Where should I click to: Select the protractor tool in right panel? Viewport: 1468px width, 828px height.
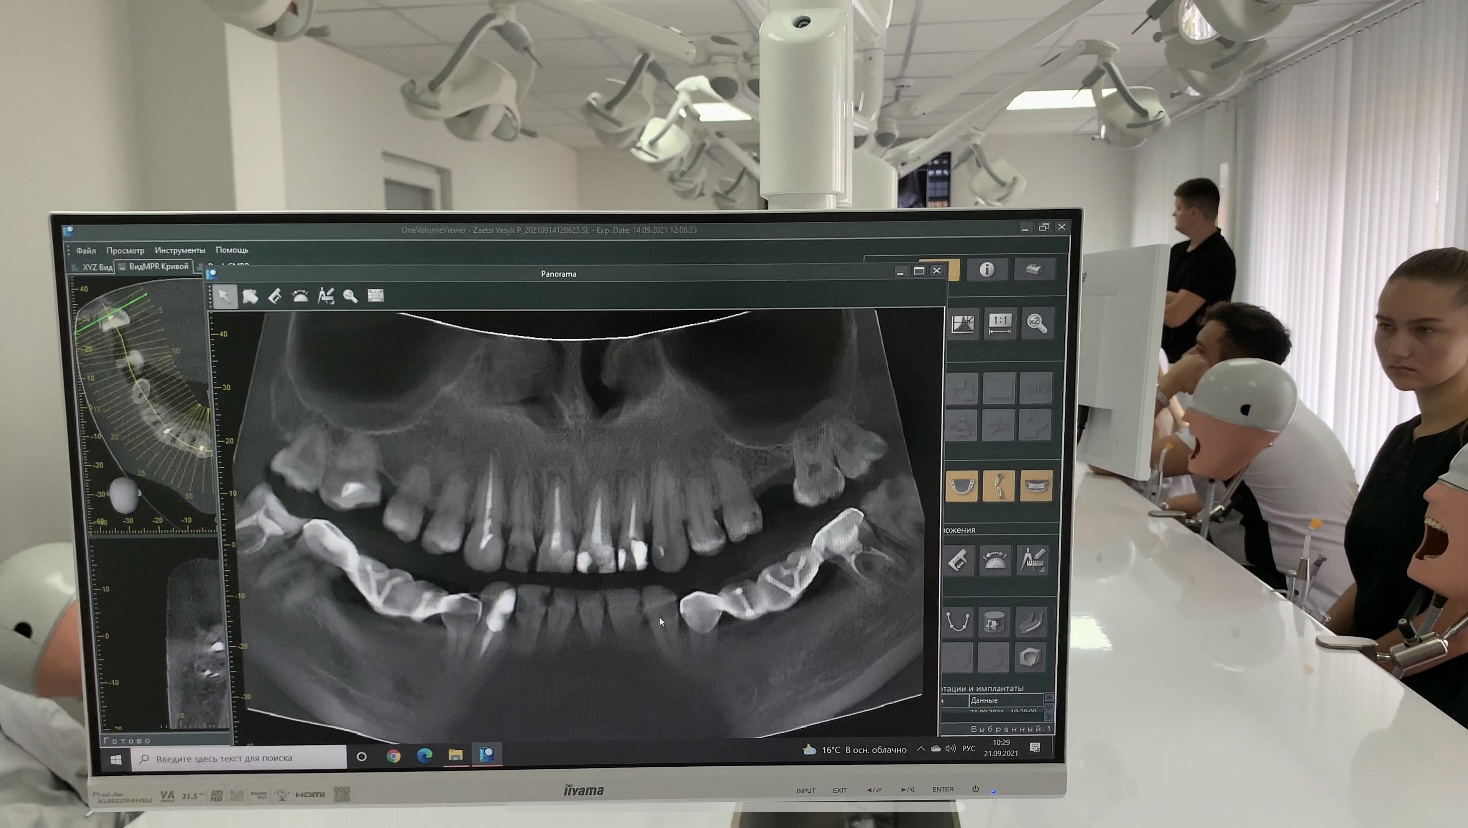(x=995, y=560)
